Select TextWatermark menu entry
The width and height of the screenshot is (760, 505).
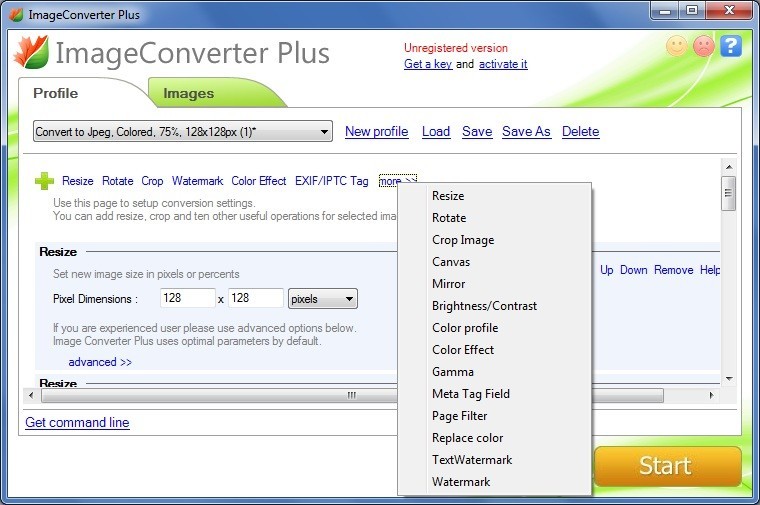pos(494,459)
